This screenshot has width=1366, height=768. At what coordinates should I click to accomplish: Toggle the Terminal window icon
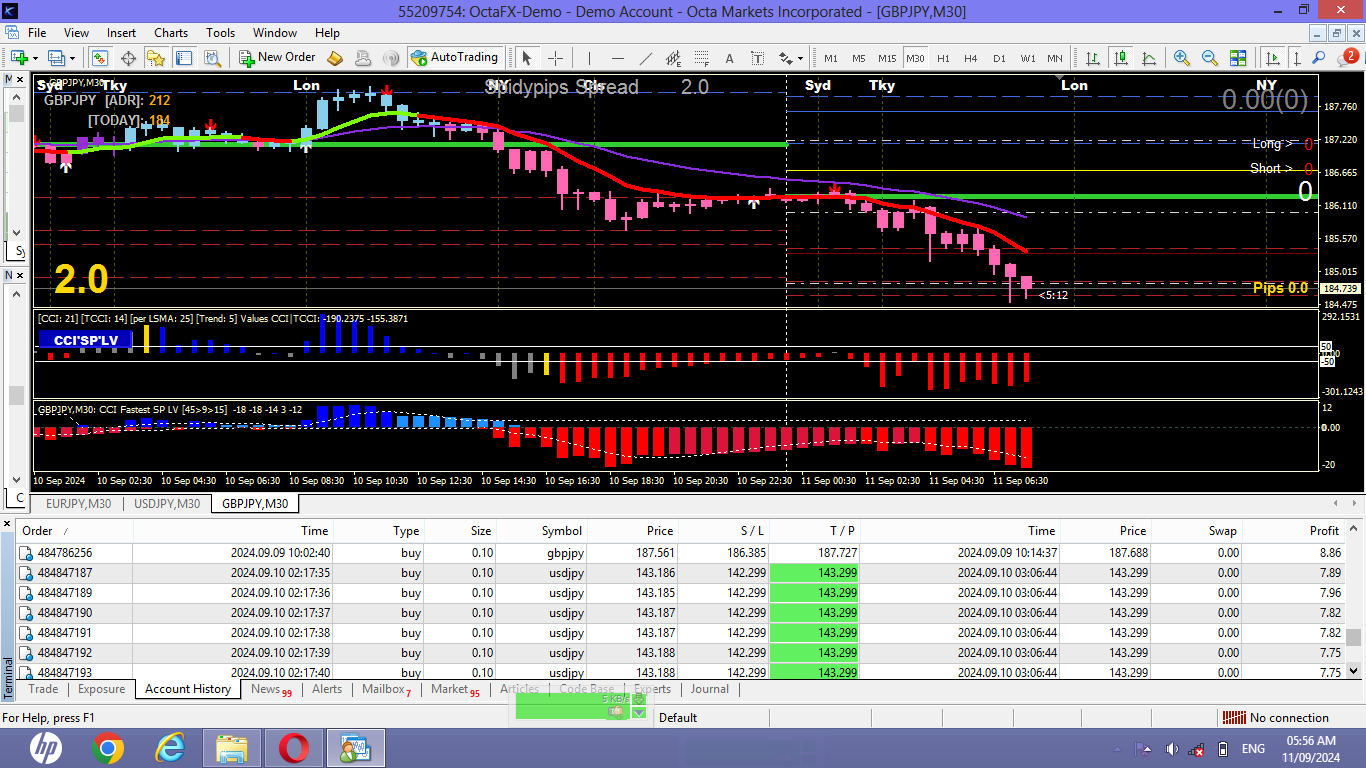pos(184,58)
